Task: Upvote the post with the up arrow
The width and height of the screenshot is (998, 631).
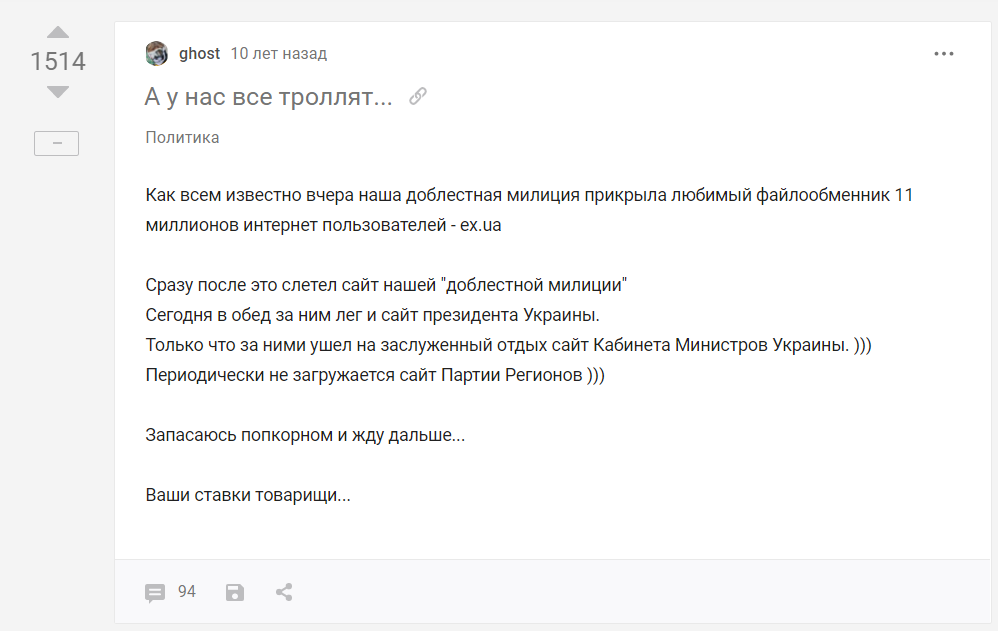Action: tap(58, 32)
